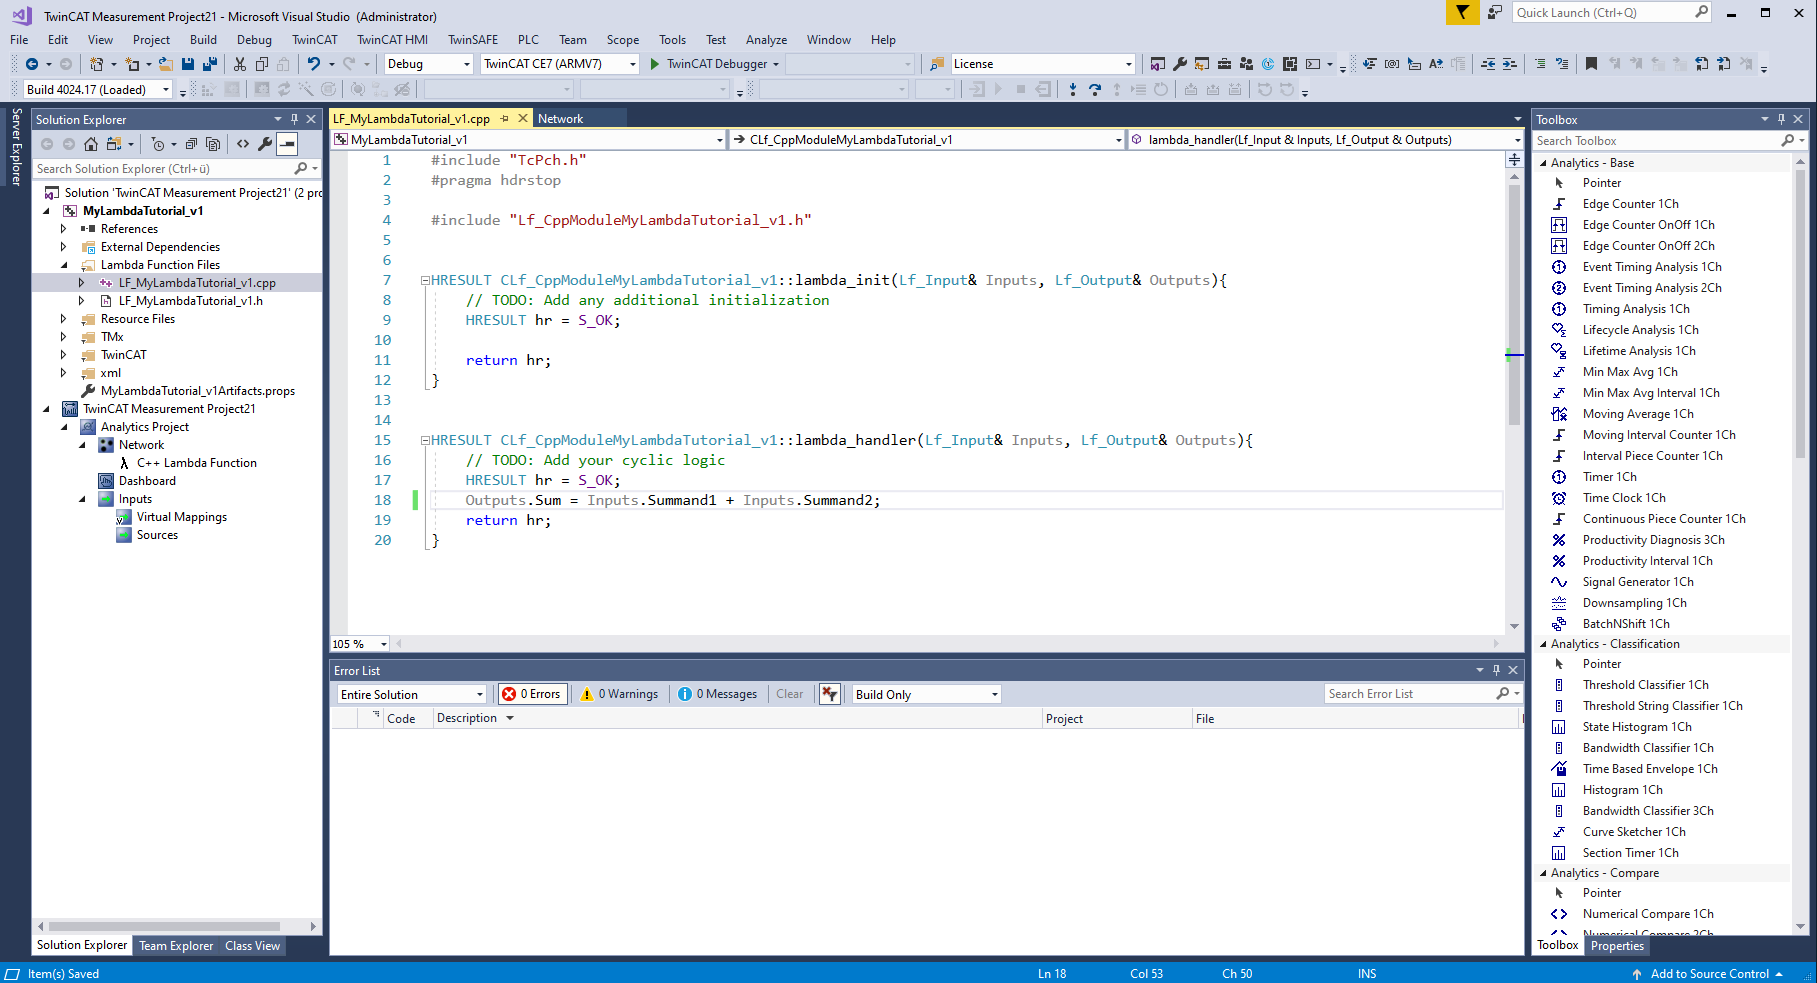The image size is (1817, 983).
Task: Click Show All Files in Solution Explorer
Action: 213,144
